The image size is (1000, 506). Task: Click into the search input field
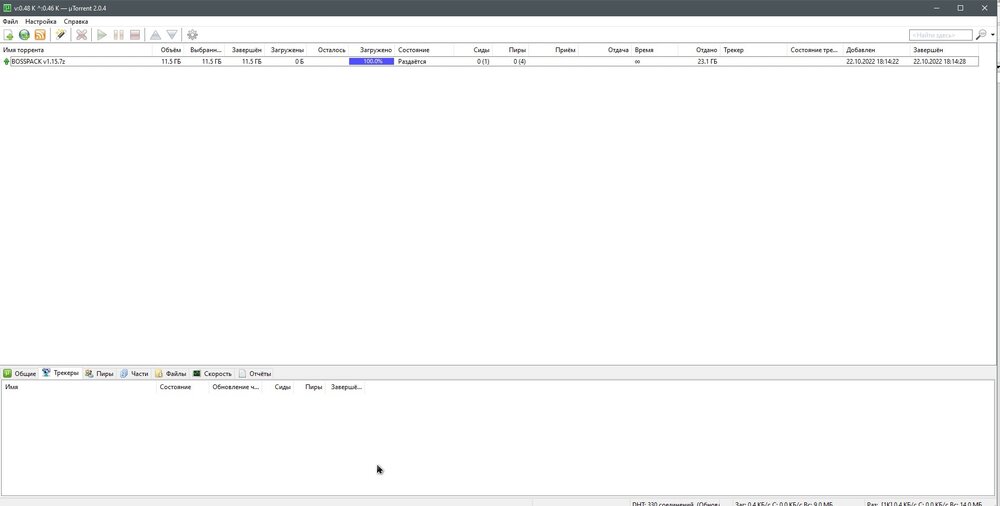pos(941,35)
